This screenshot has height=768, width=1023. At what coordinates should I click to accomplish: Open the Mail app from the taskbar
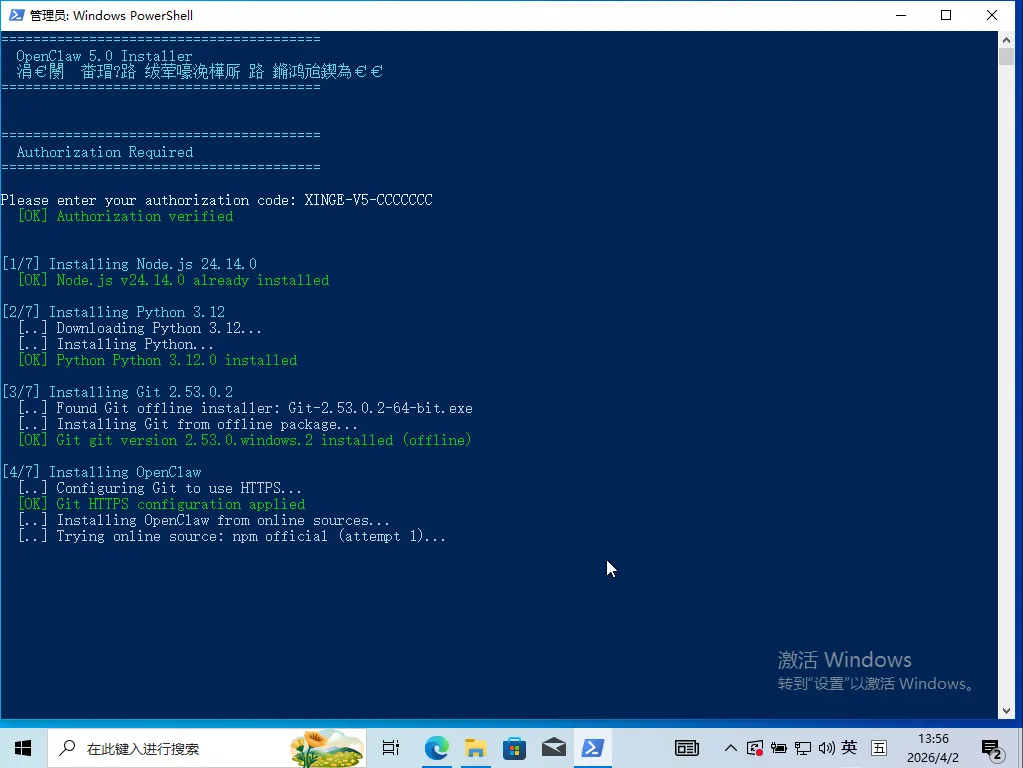[553, 748]
